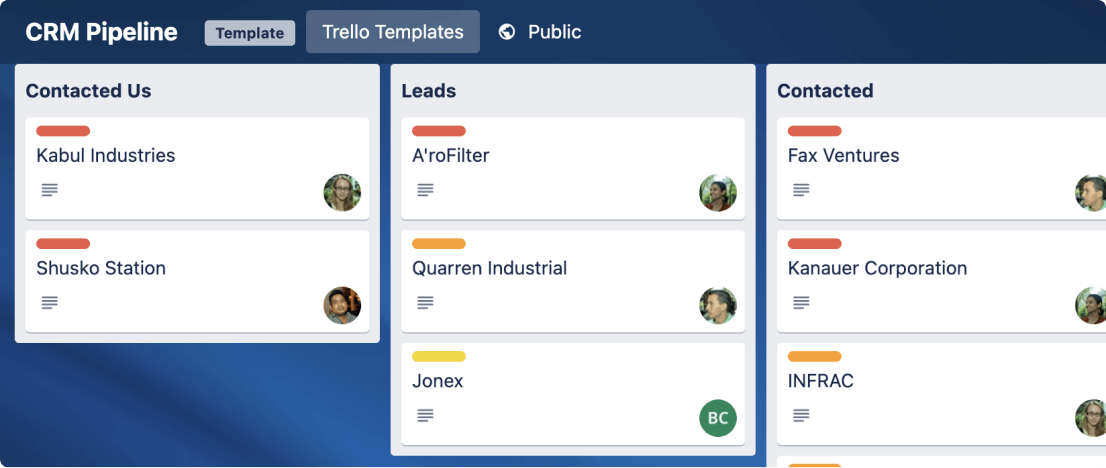Click the Template badge in header

coord(250,33)
